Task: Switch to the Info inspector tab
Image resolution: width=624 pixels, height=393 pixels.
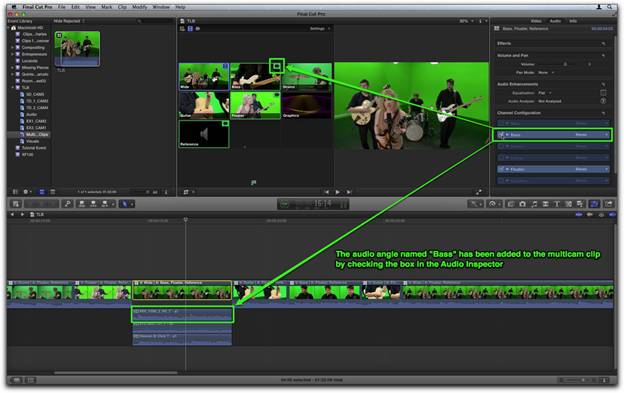Action: [573, 21]
